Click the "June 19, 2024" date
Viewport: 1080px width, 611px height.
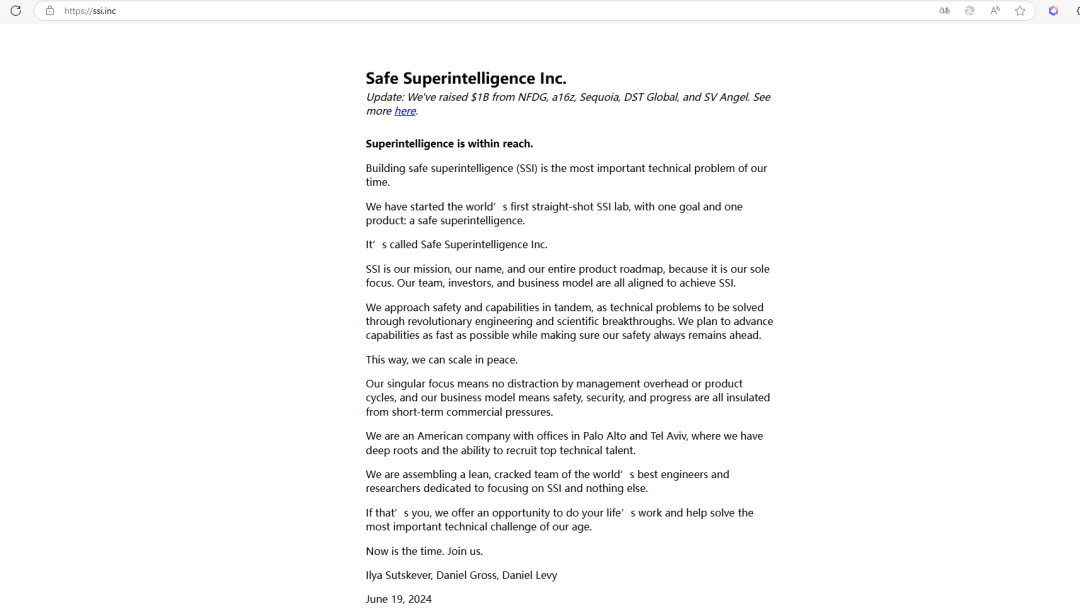398,599
